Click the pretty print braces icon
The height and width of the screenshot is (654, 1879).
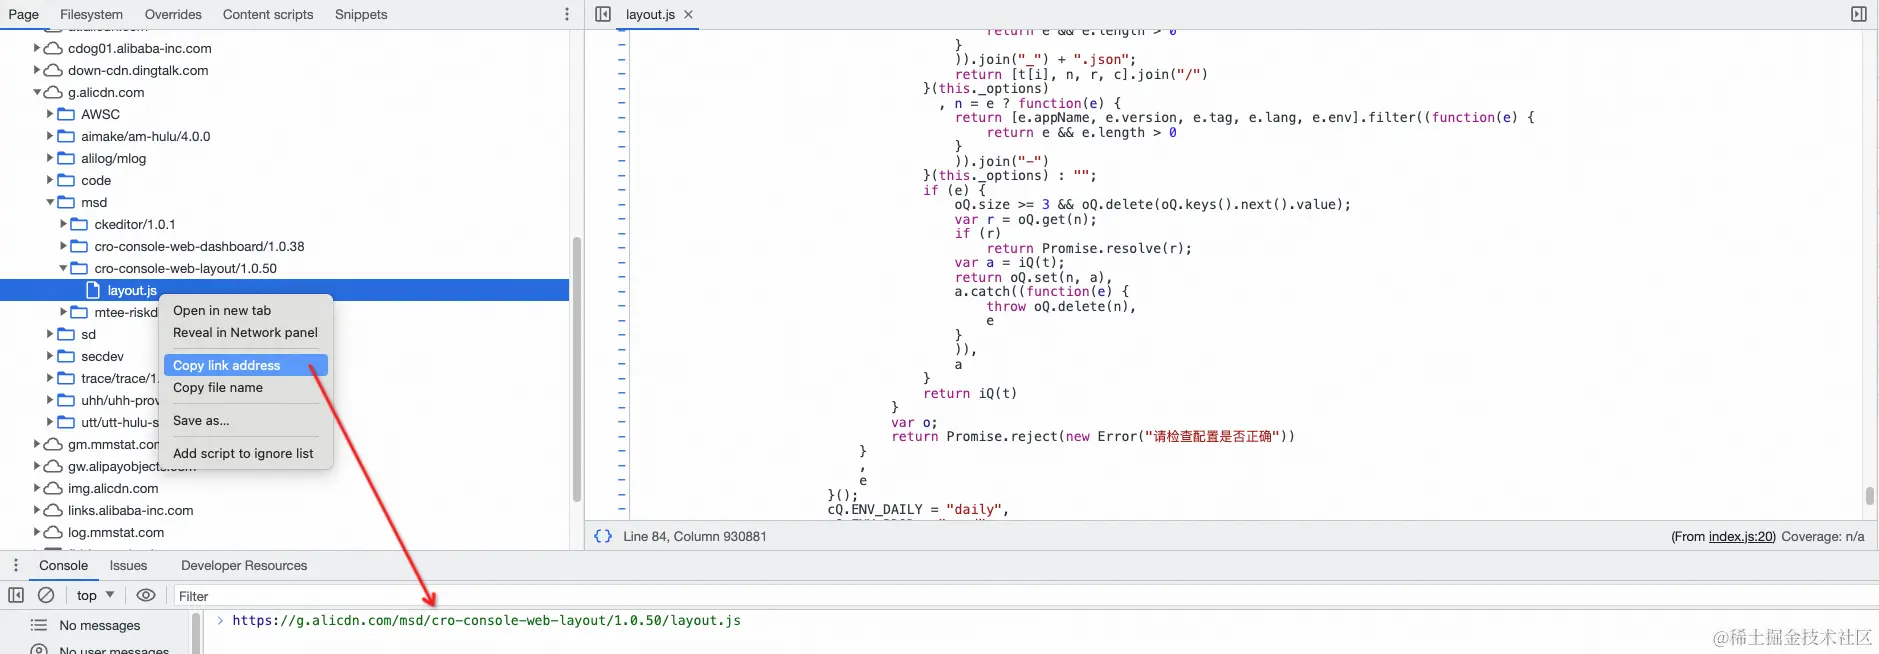click(x=603, y=536)
